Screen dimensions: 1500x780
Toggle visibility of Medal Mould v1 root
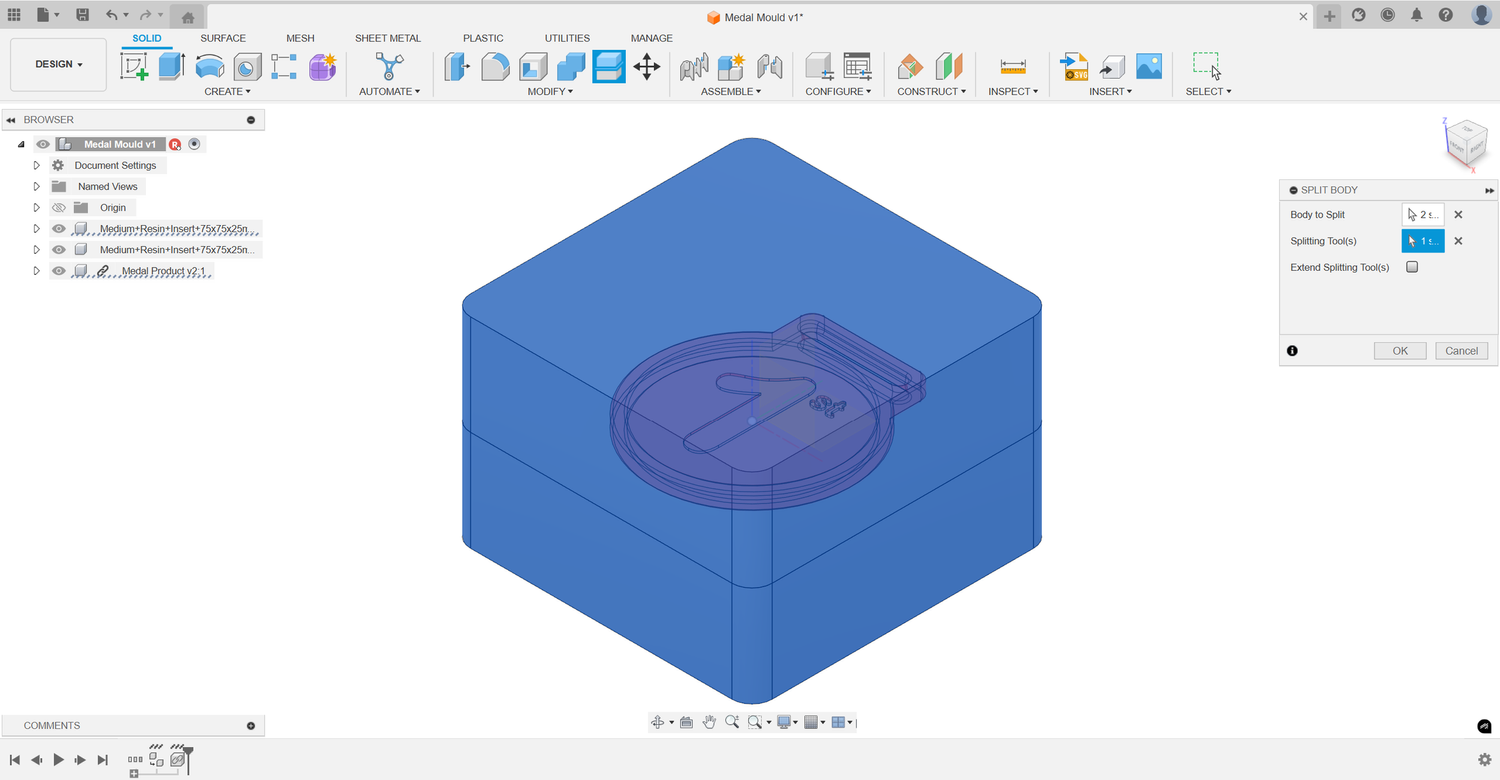pyautogui.click(x=43, y=144)
